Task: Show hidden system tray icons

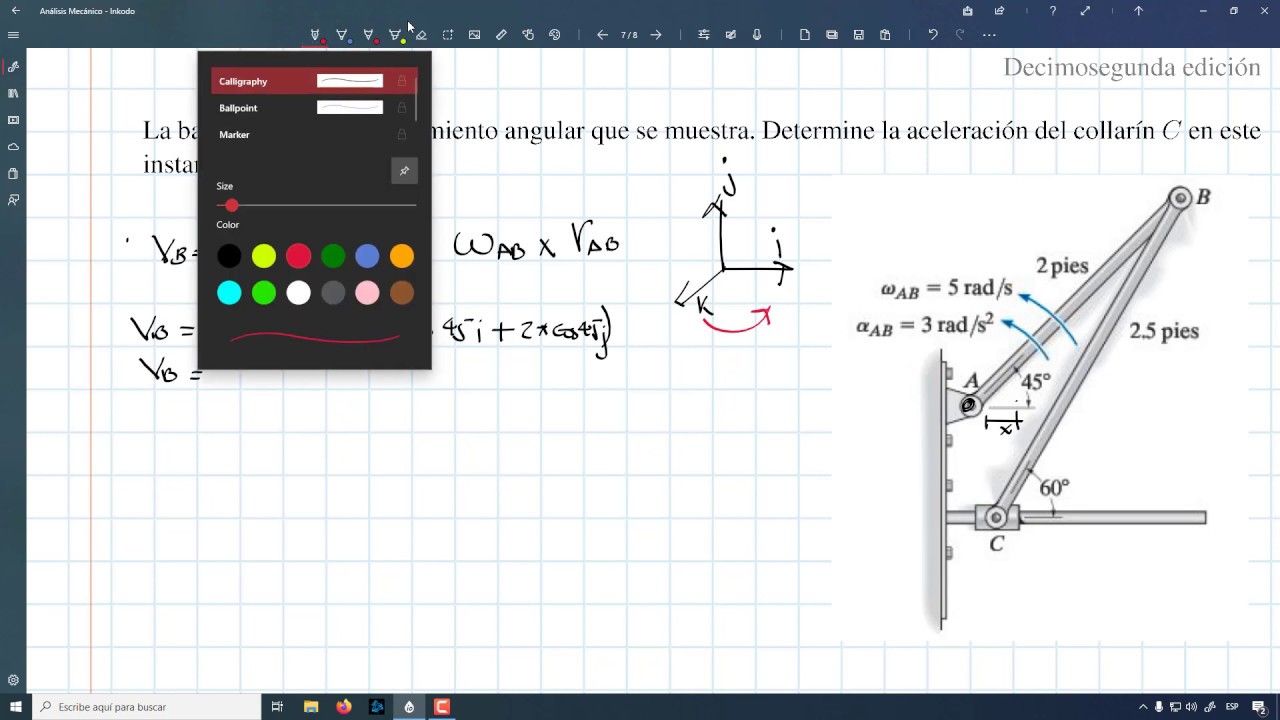Action: 1142,707
